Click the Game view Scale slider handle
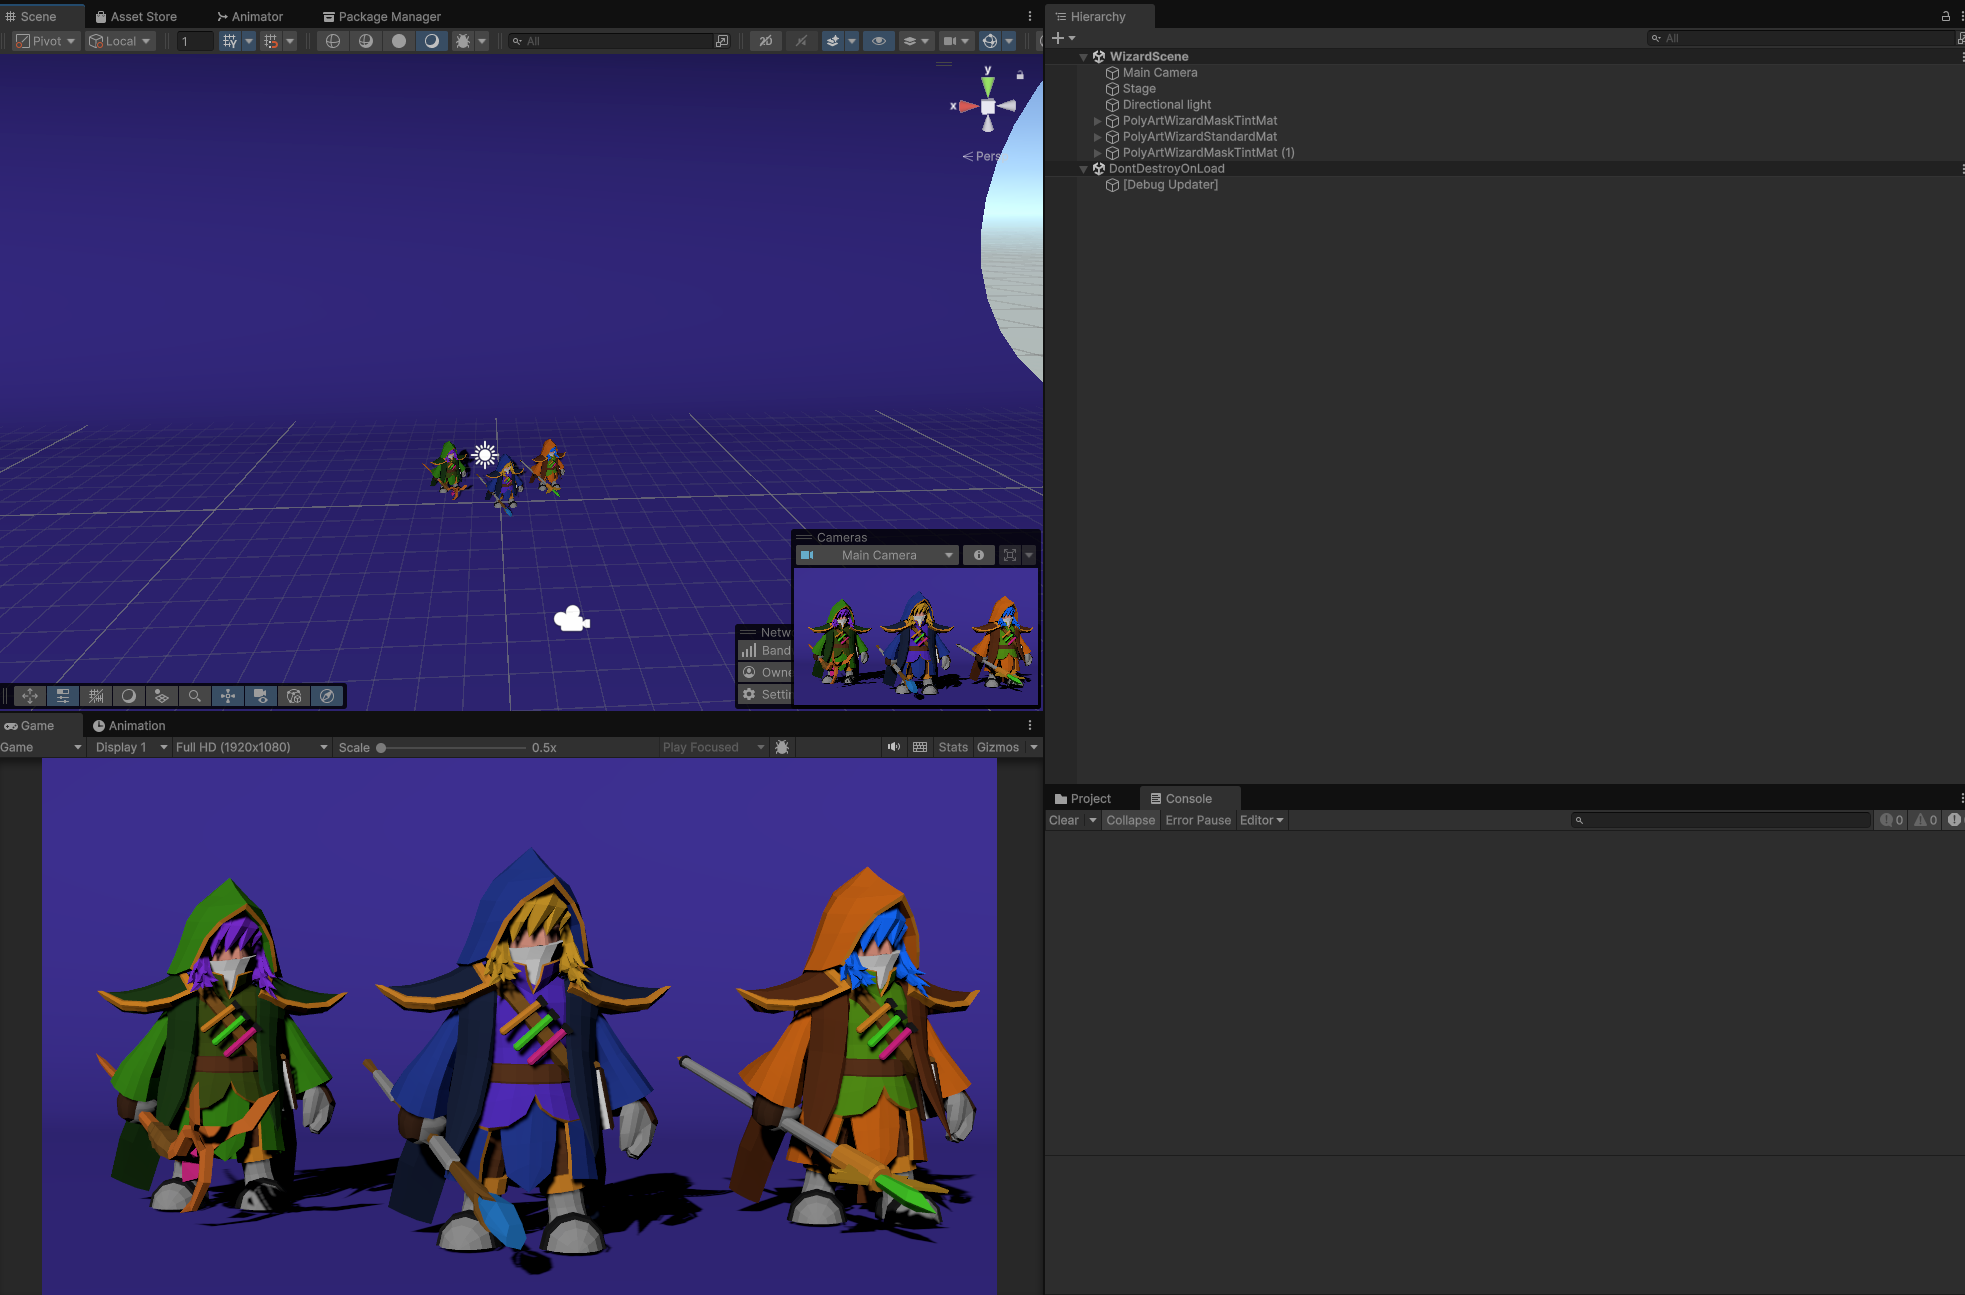 tap(381, 747)
